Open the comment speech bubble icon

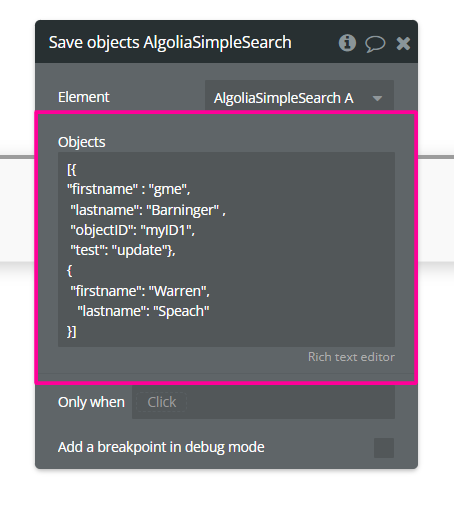pyautogui.click(x=375, y=44)
